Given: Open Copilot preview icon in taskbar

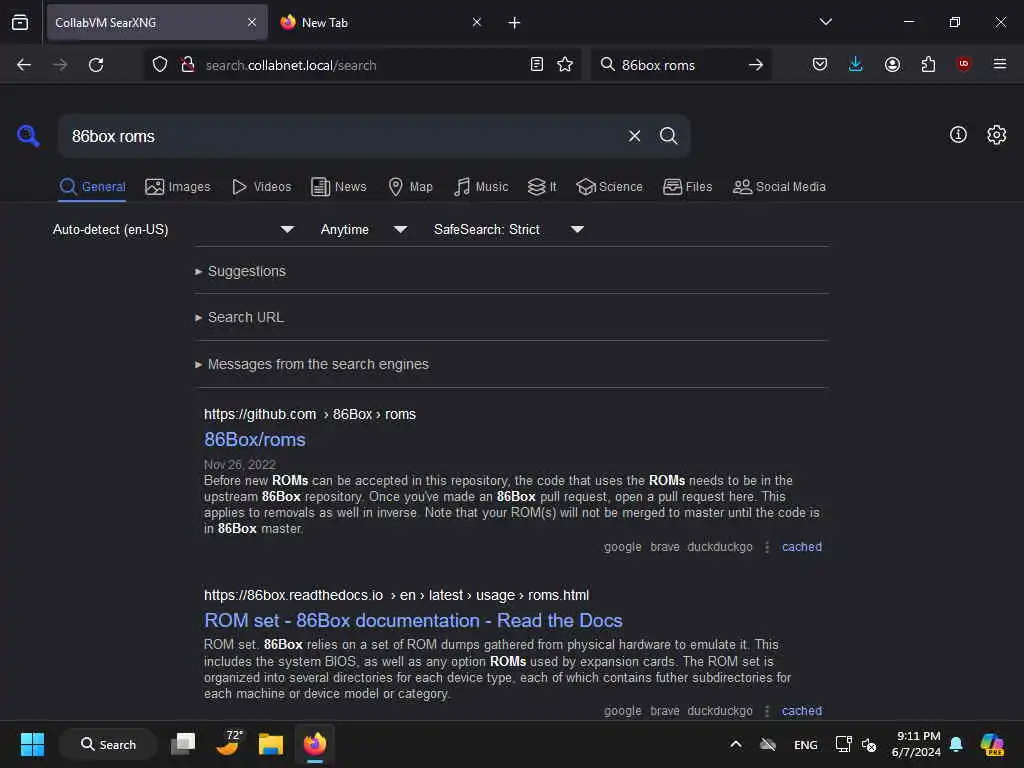Looking at the screenshot, I should tap(992, 744).
